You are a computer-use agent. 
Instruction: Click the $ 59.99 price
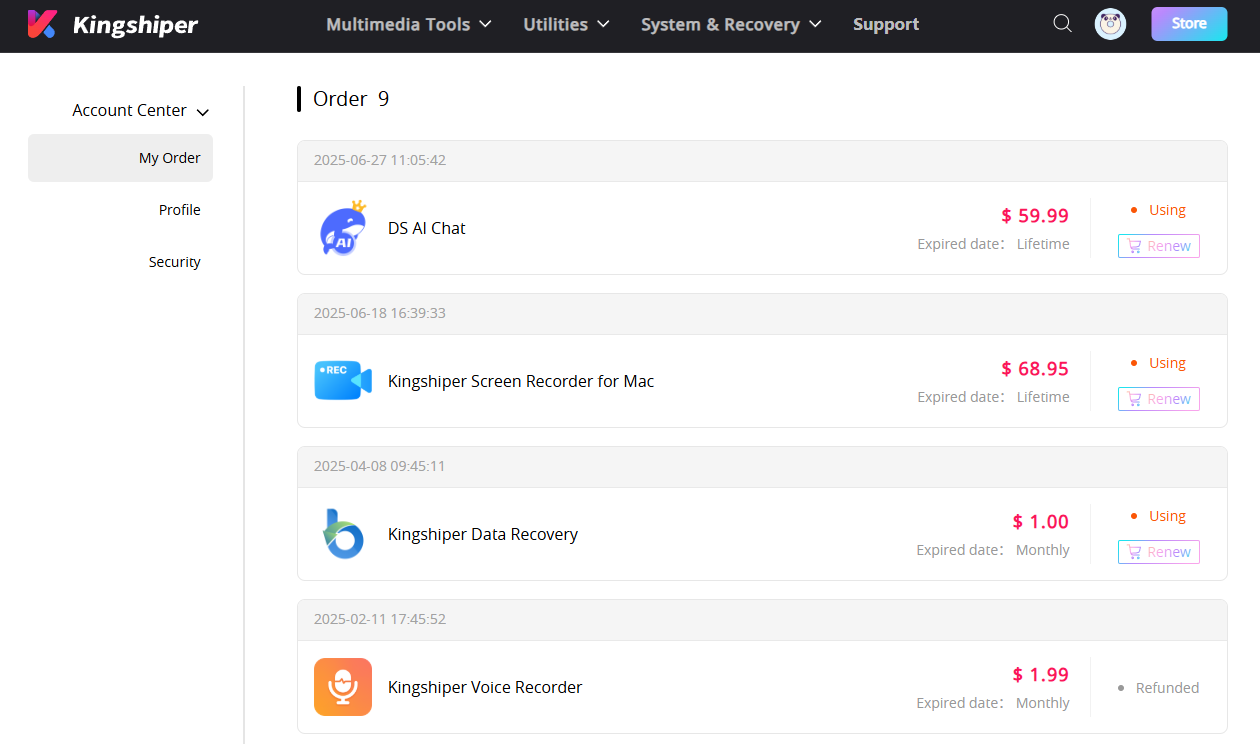point(1035,216)
